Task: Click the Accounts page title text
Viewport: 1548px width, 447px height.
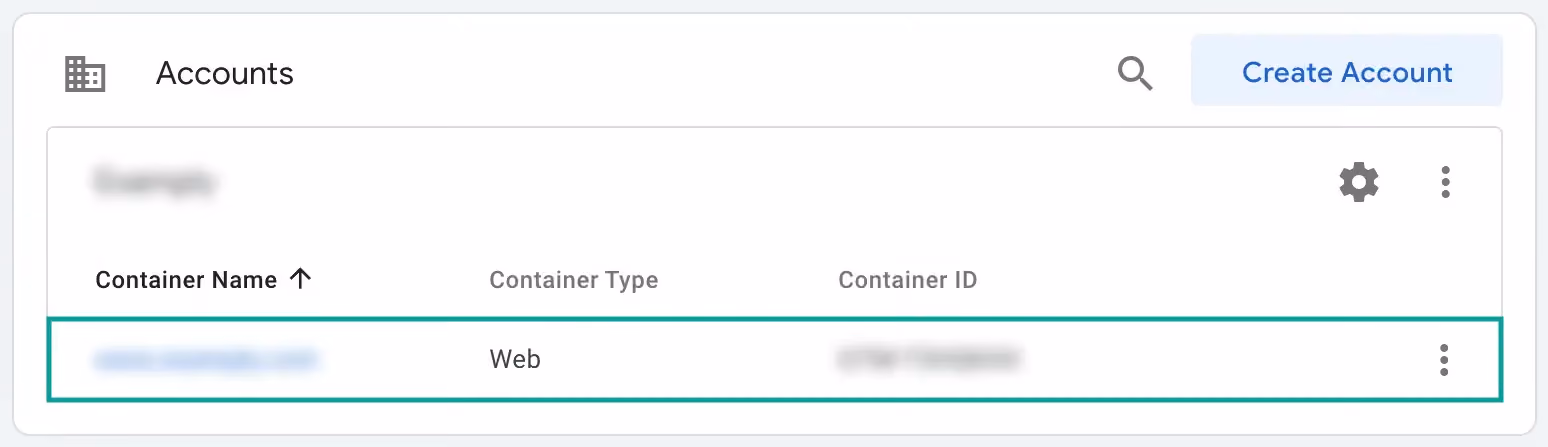Action: 225,73
